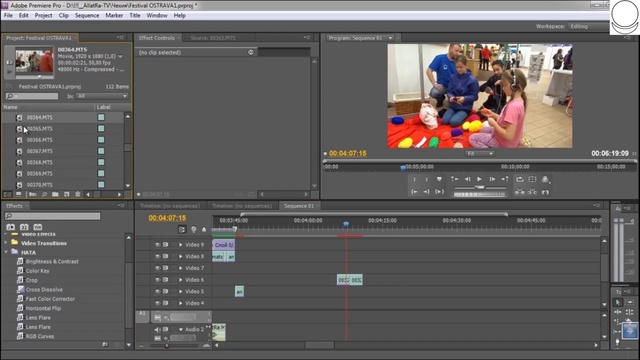Step forward one frame in Program monitor

pos(492,179)
